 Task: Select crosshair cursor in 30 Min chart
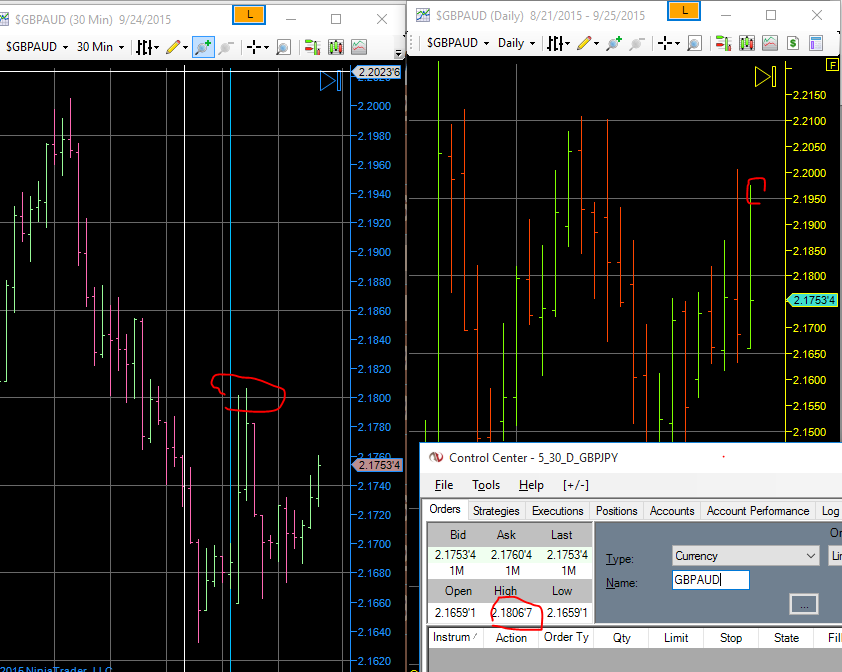click(x=257, y=47)
